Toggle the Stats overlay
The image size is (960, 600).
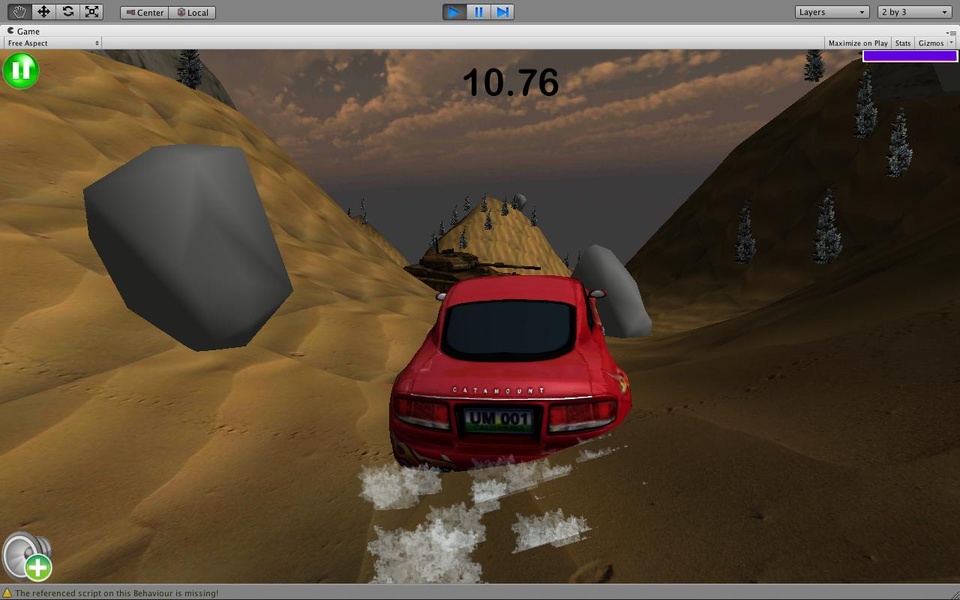902,43
